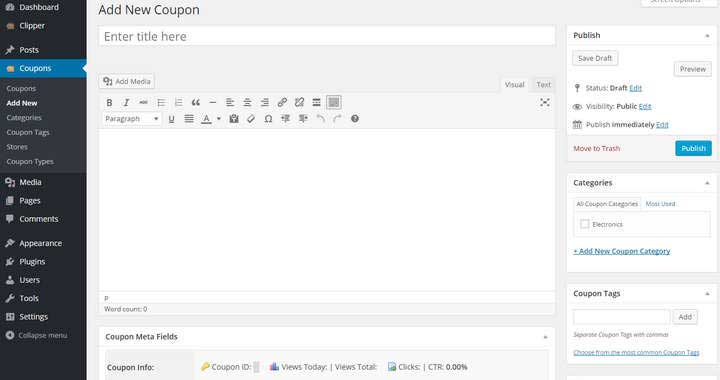Save the coupon as draft
Image resolution: width=720 pixels, height=380 pixels.
tap(595, 58)
